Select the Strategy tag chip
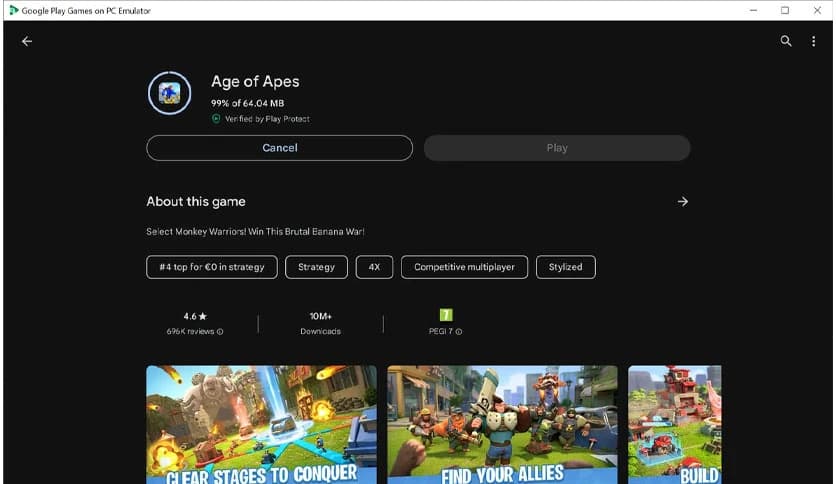 [316, 267]
